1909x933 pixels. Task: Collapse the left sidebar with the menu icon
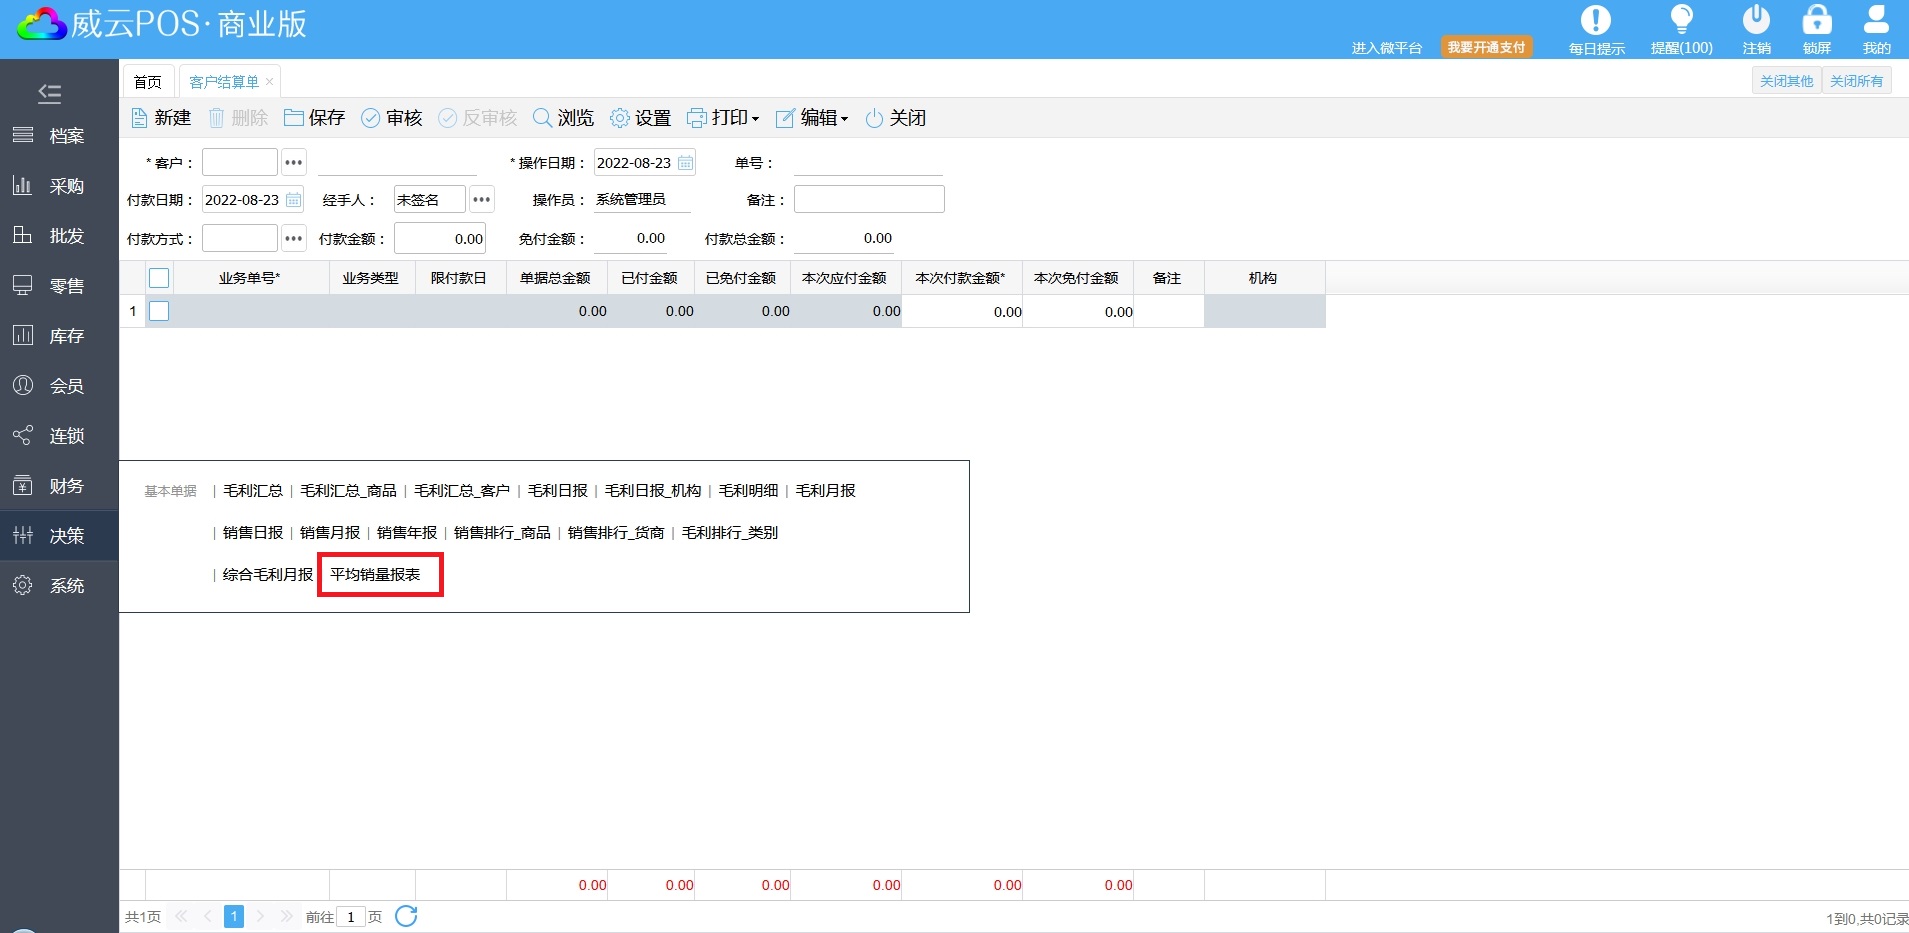click(x=49, y=94)
